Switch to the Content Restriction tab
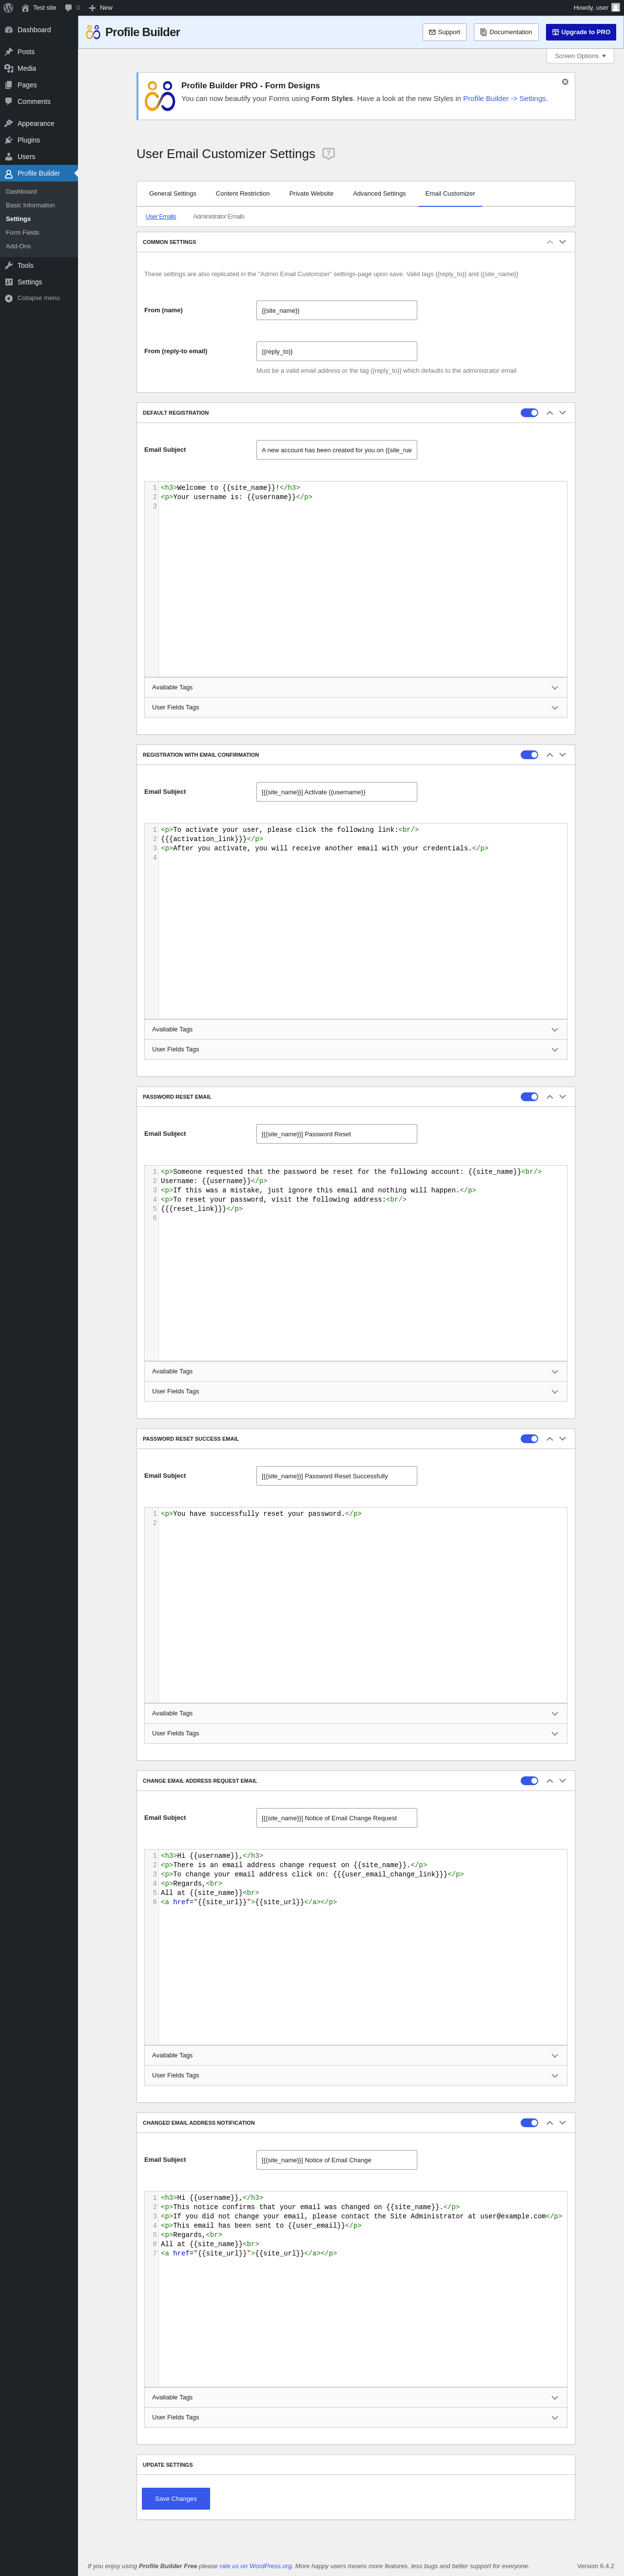This screenshot has width=624, height=2576. (242, 194)
